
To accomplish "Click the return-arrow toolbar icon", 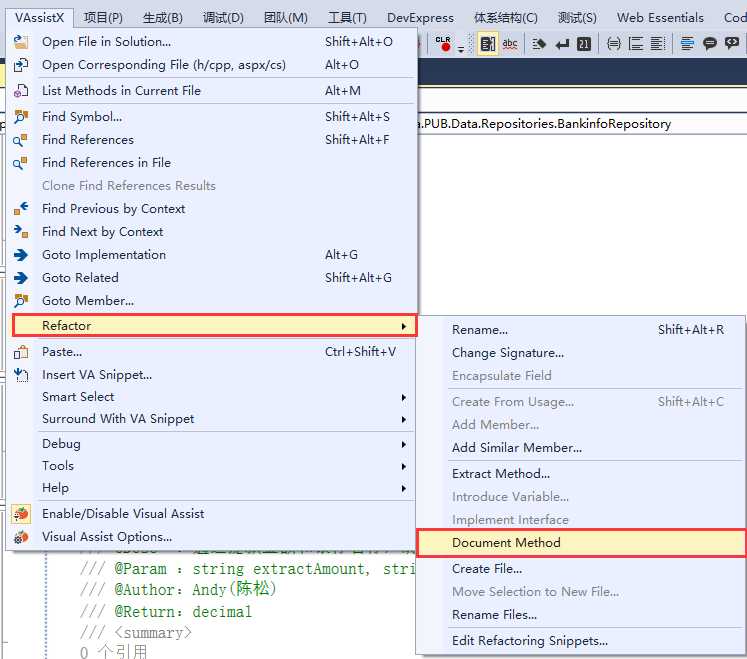I will click(x=562, y=44).
